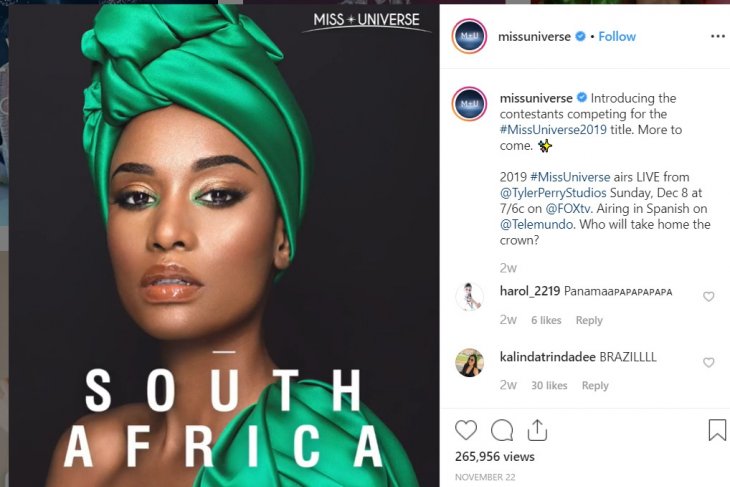Image resolution: width=730 pixels, height=487 pixels.
Task: Reply to kalindatrindadee's comment
Action: 595,386
